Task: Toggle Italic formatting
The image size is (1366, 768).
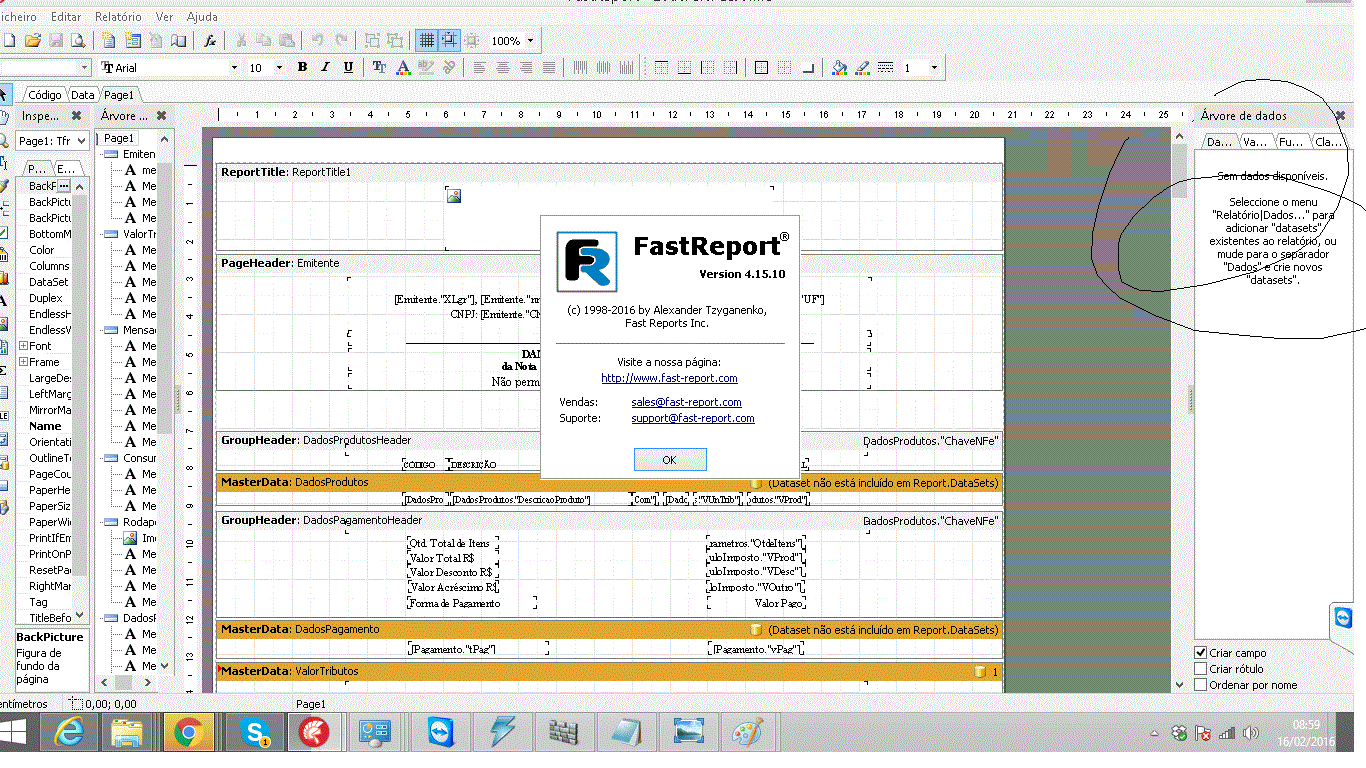Action: [x=325, y=67]
